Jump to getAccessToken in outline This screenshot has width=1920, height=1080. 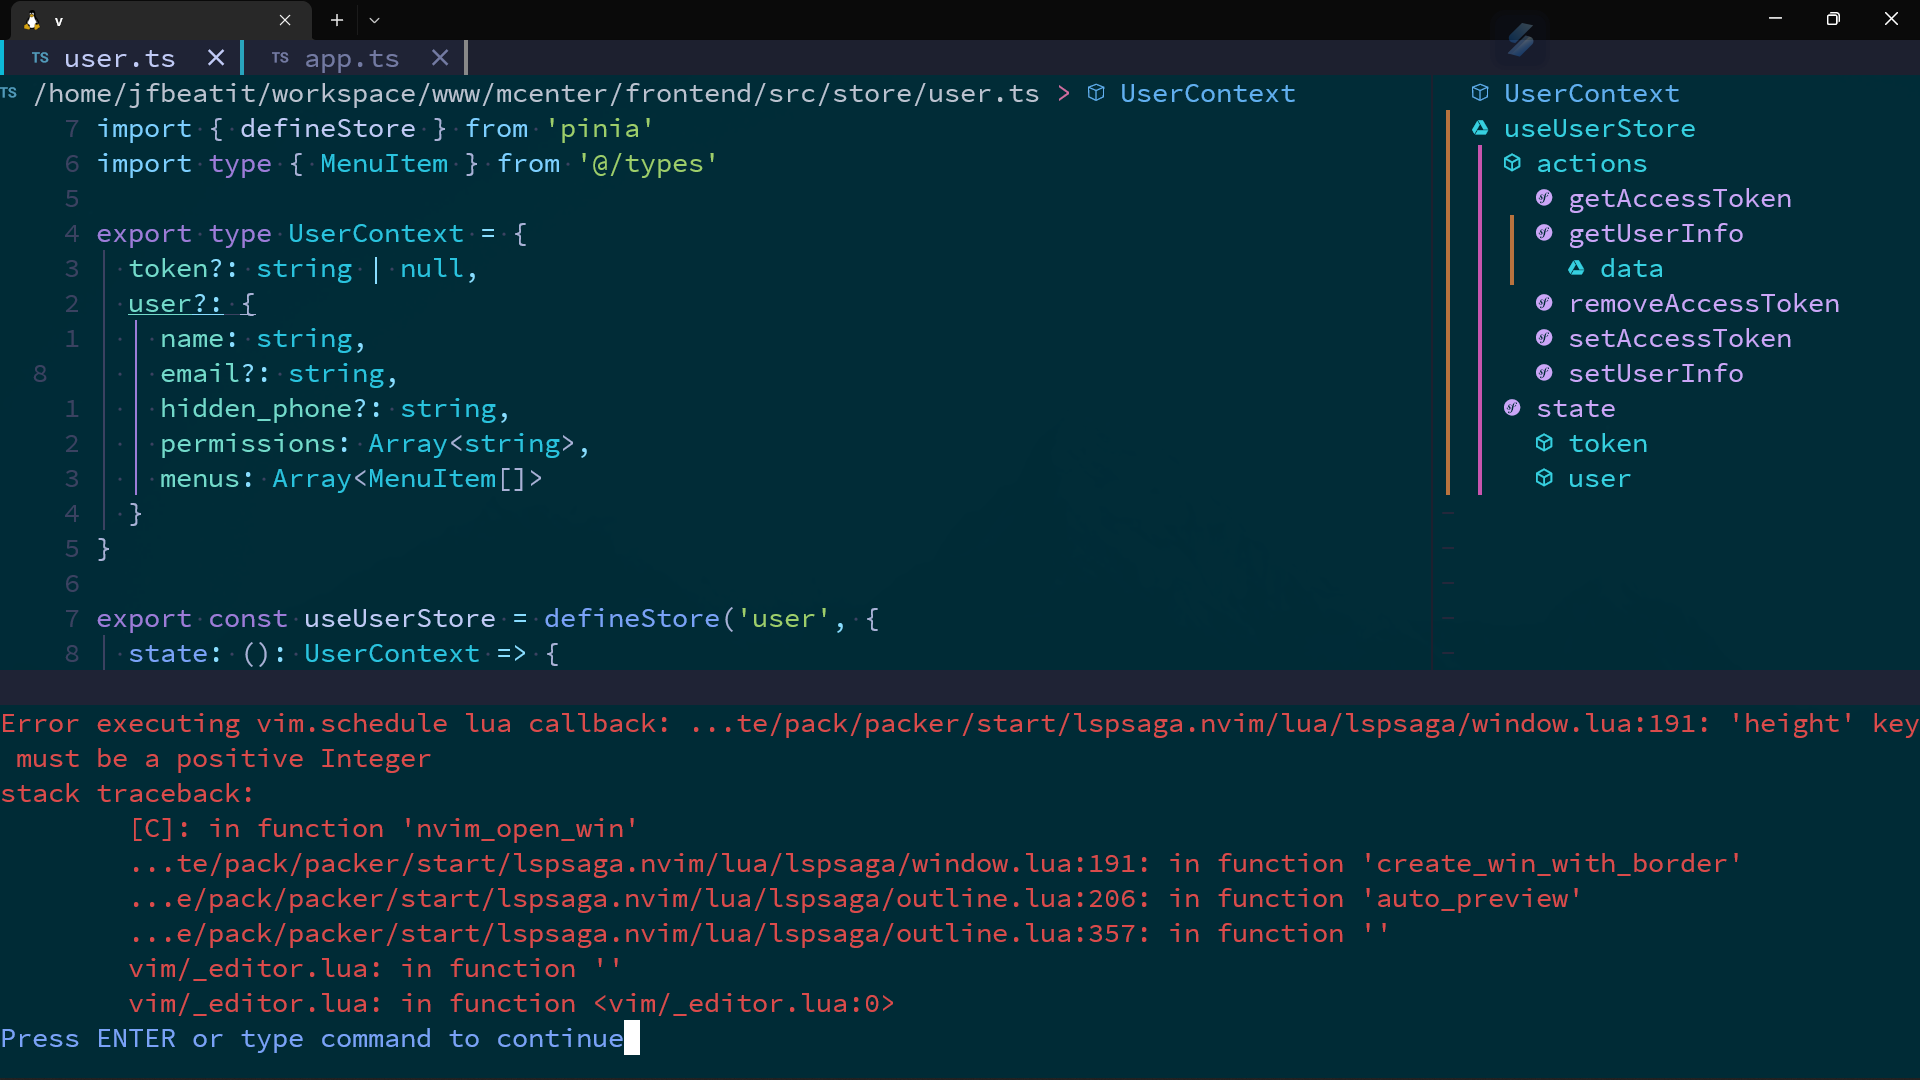(x=1679, y=198)
